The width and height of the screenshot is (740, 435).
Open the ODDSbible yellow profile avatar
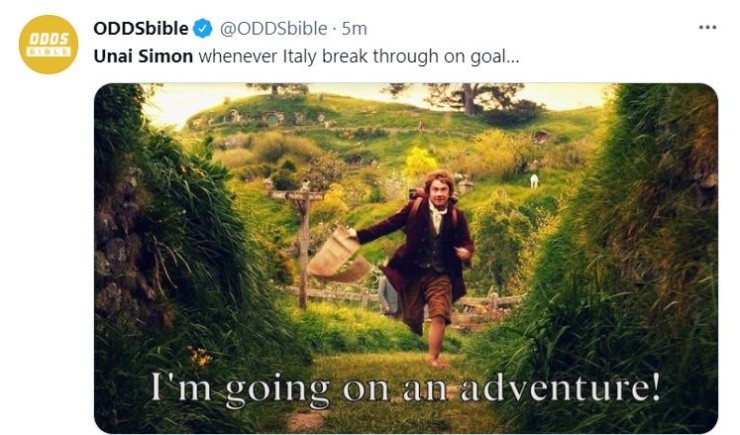point(49,44)
